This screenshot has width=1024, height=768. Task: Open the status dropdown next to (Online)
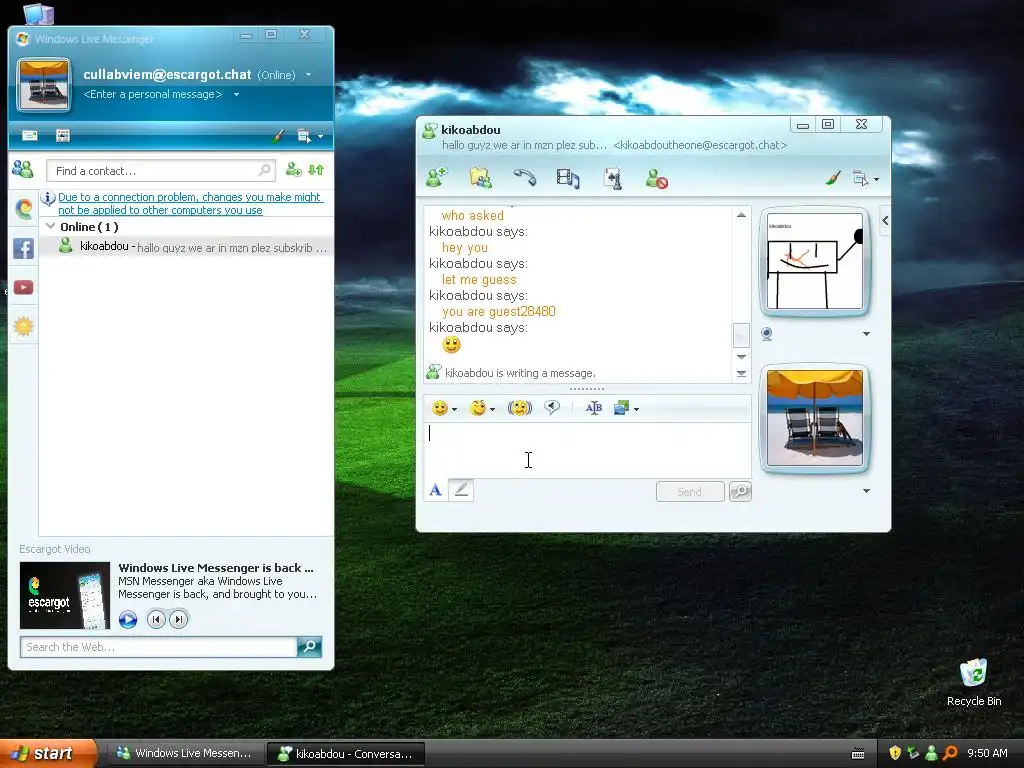(308, 74)
